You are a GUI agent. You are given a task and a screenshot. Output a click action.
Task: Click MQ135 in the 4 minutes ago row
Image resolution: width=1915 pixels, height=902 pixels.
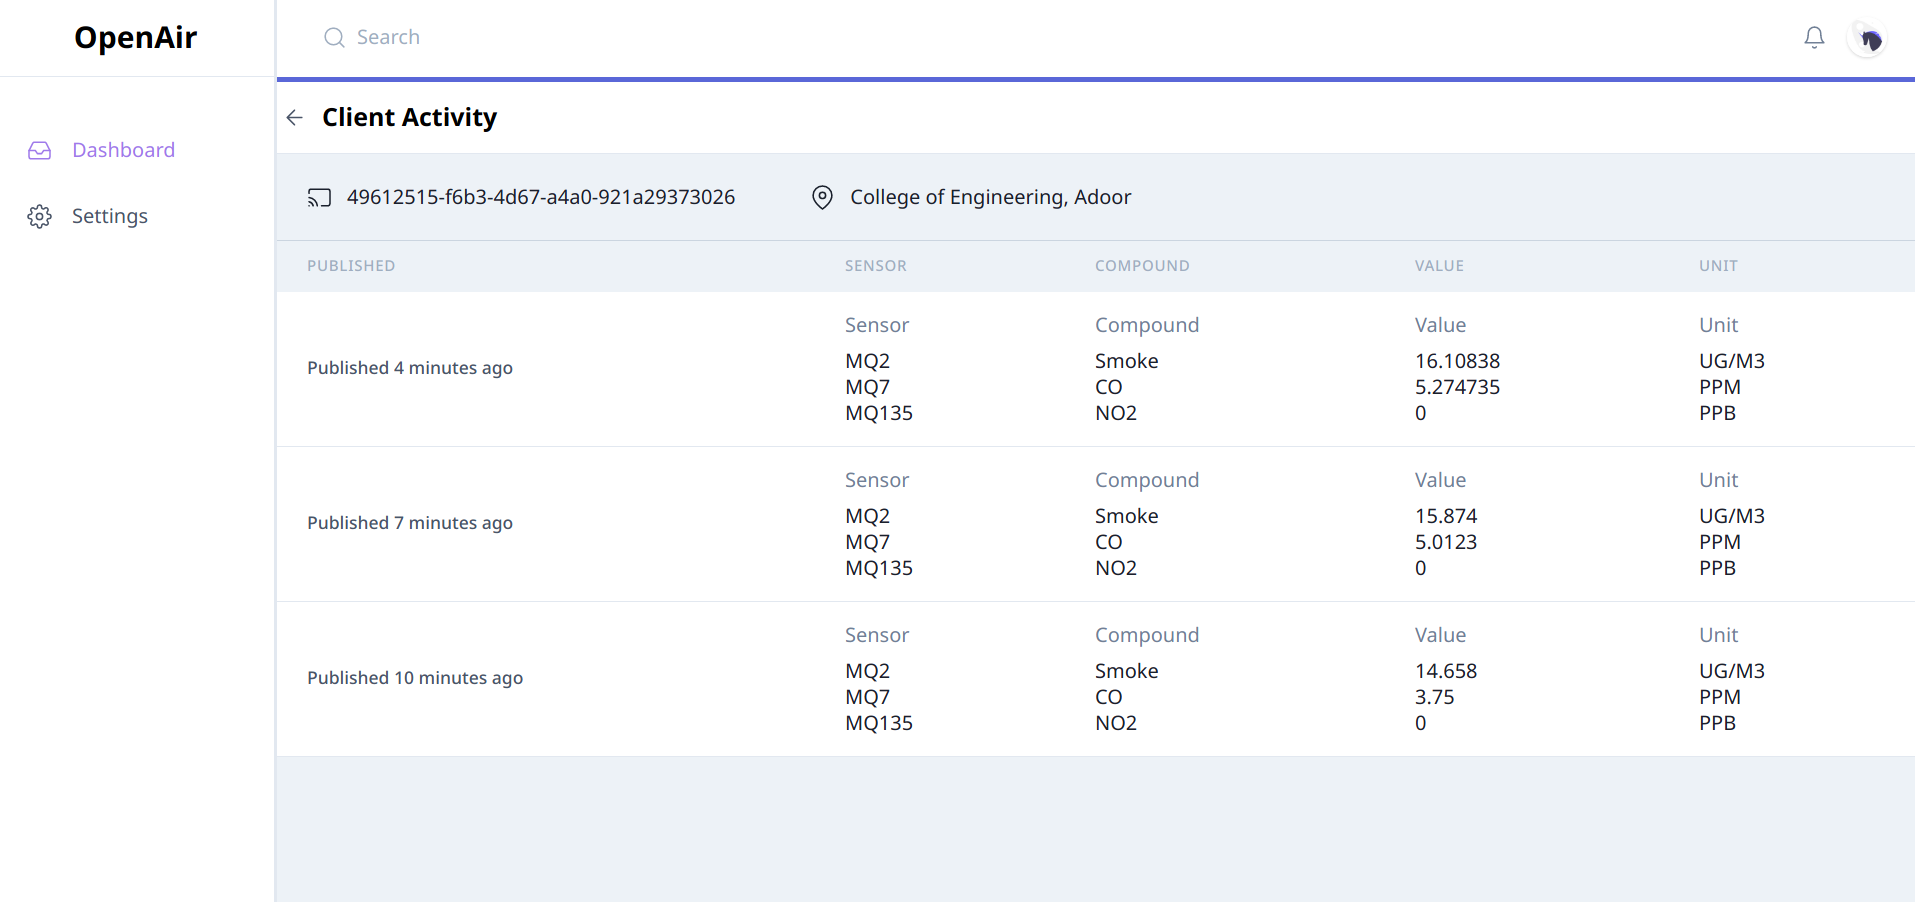[x=879, y=413]
